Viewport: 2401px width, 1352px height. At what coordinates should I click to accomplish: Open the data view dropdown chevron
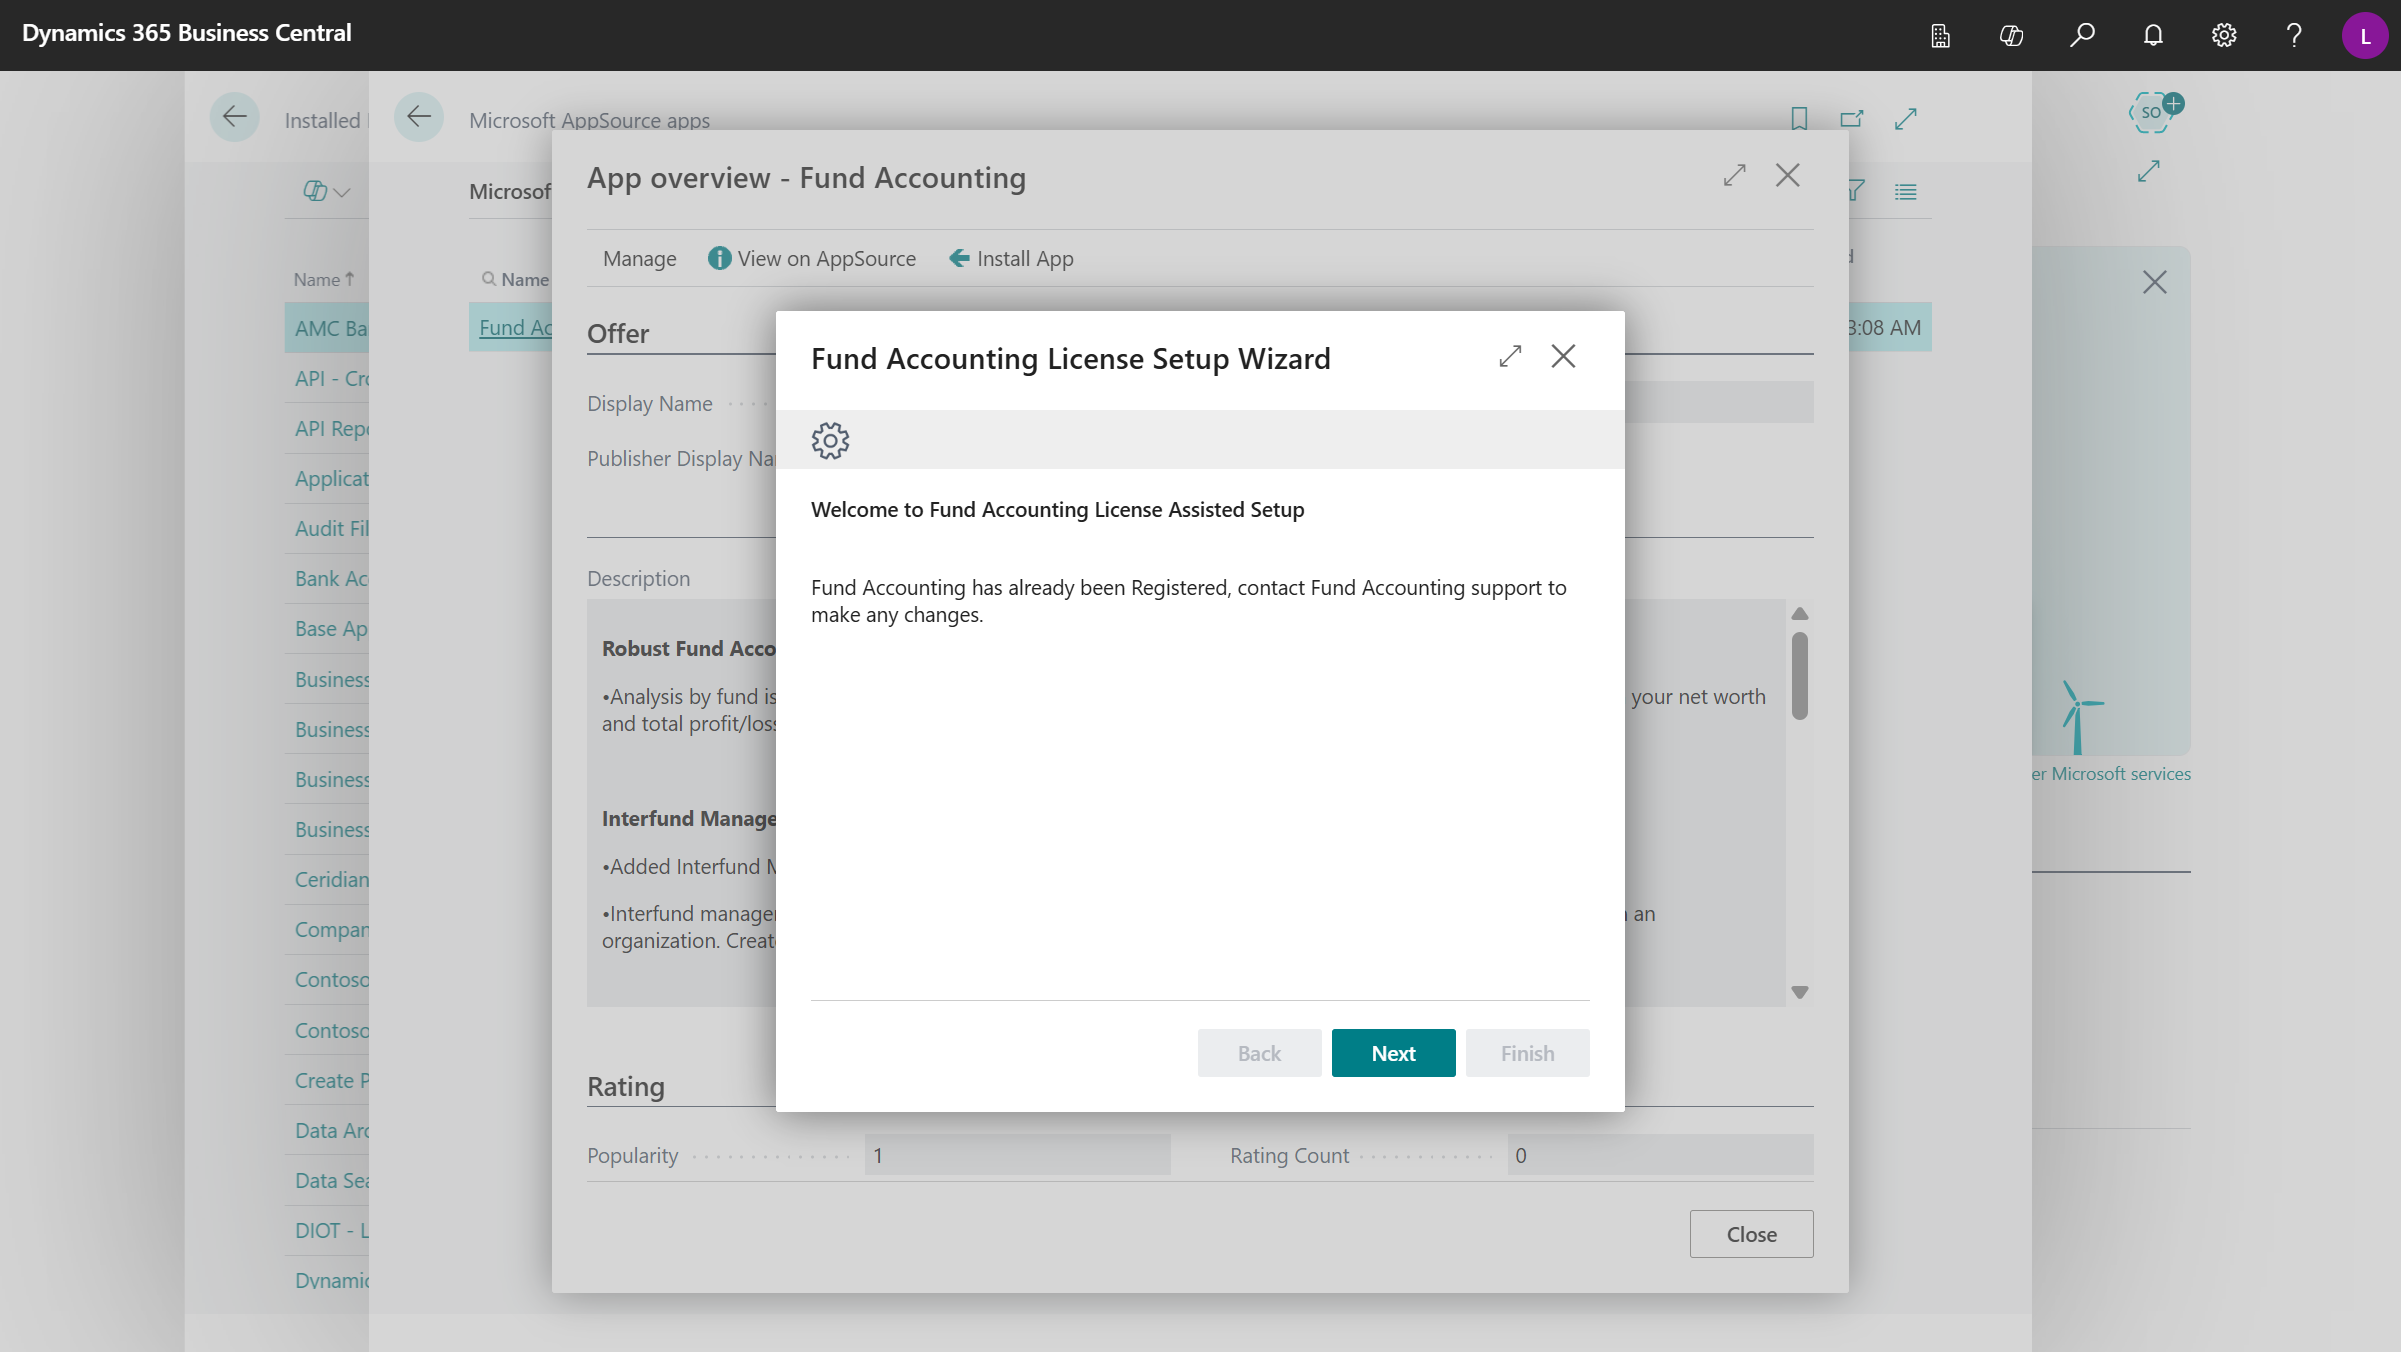pyautogui.click(x=340, y=191)
